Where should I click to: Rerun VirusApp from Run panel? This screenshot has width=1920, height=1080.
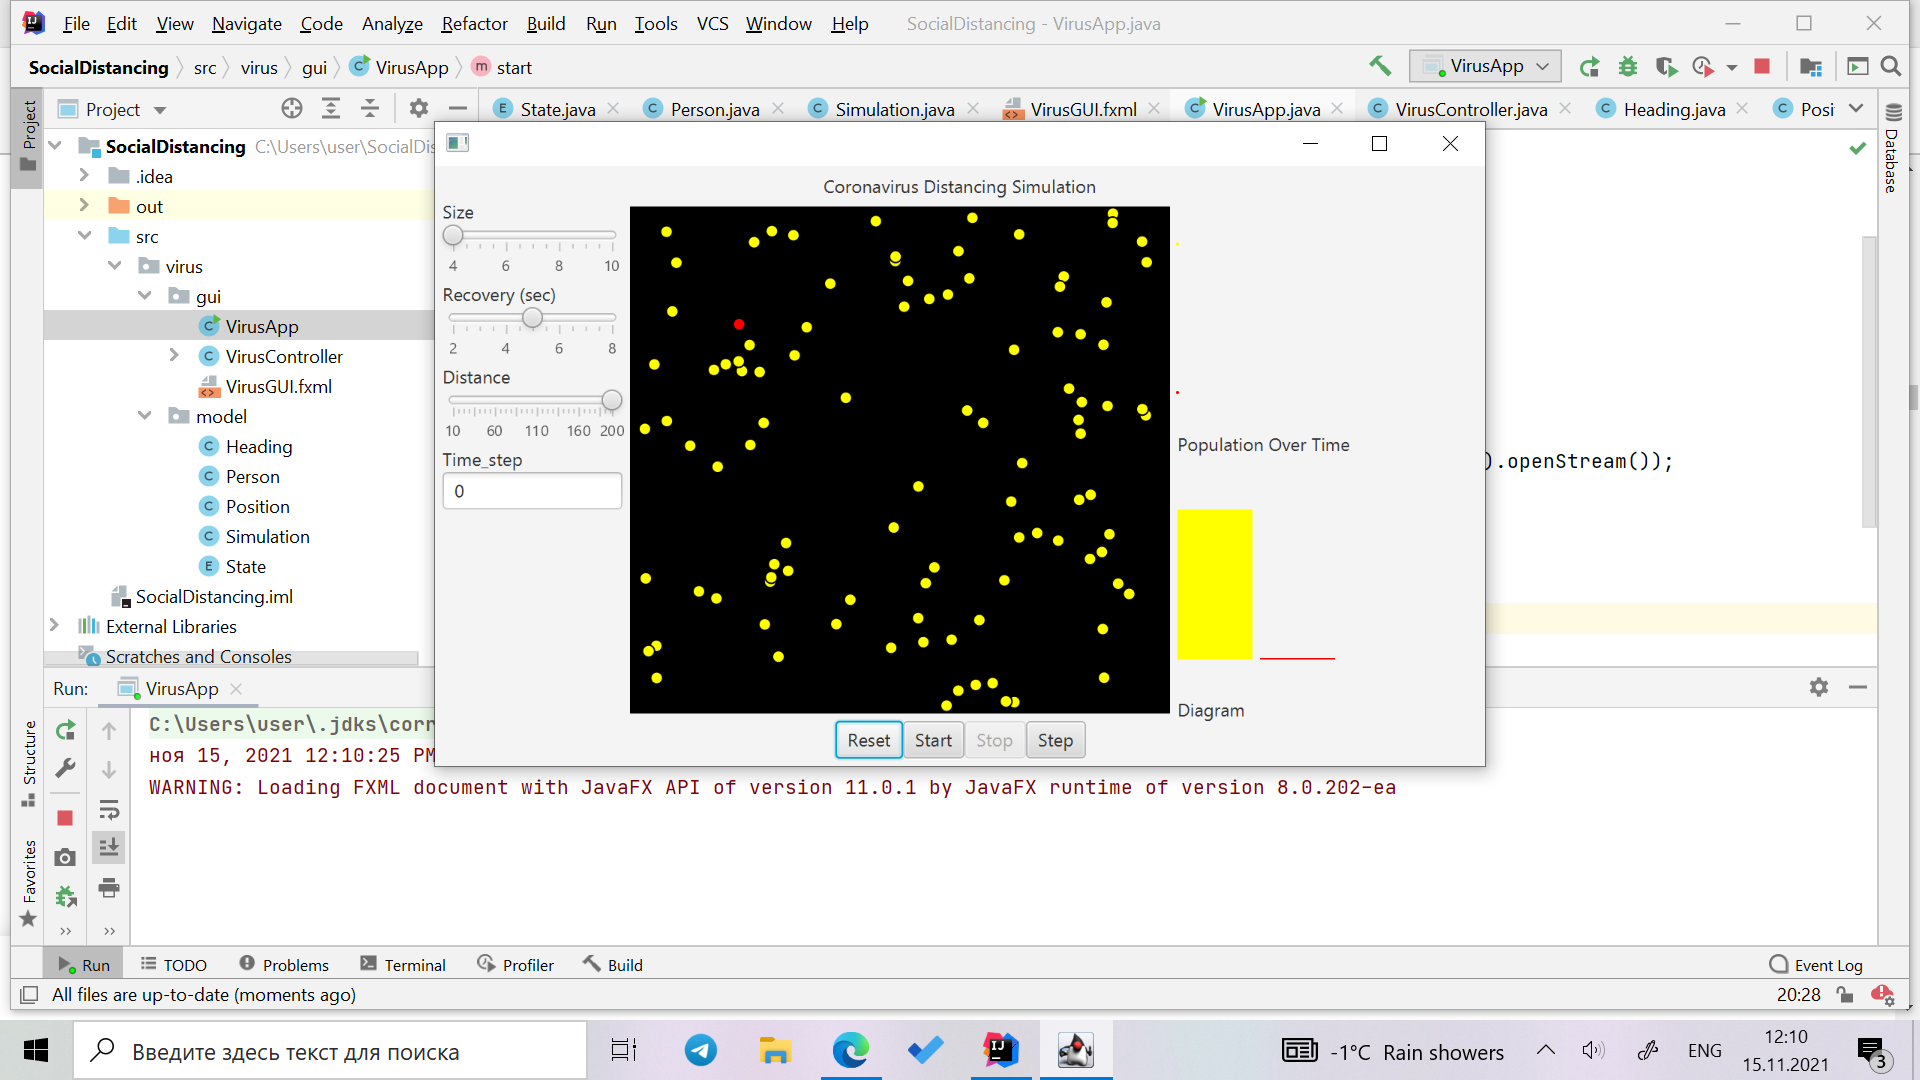point(66,731)
